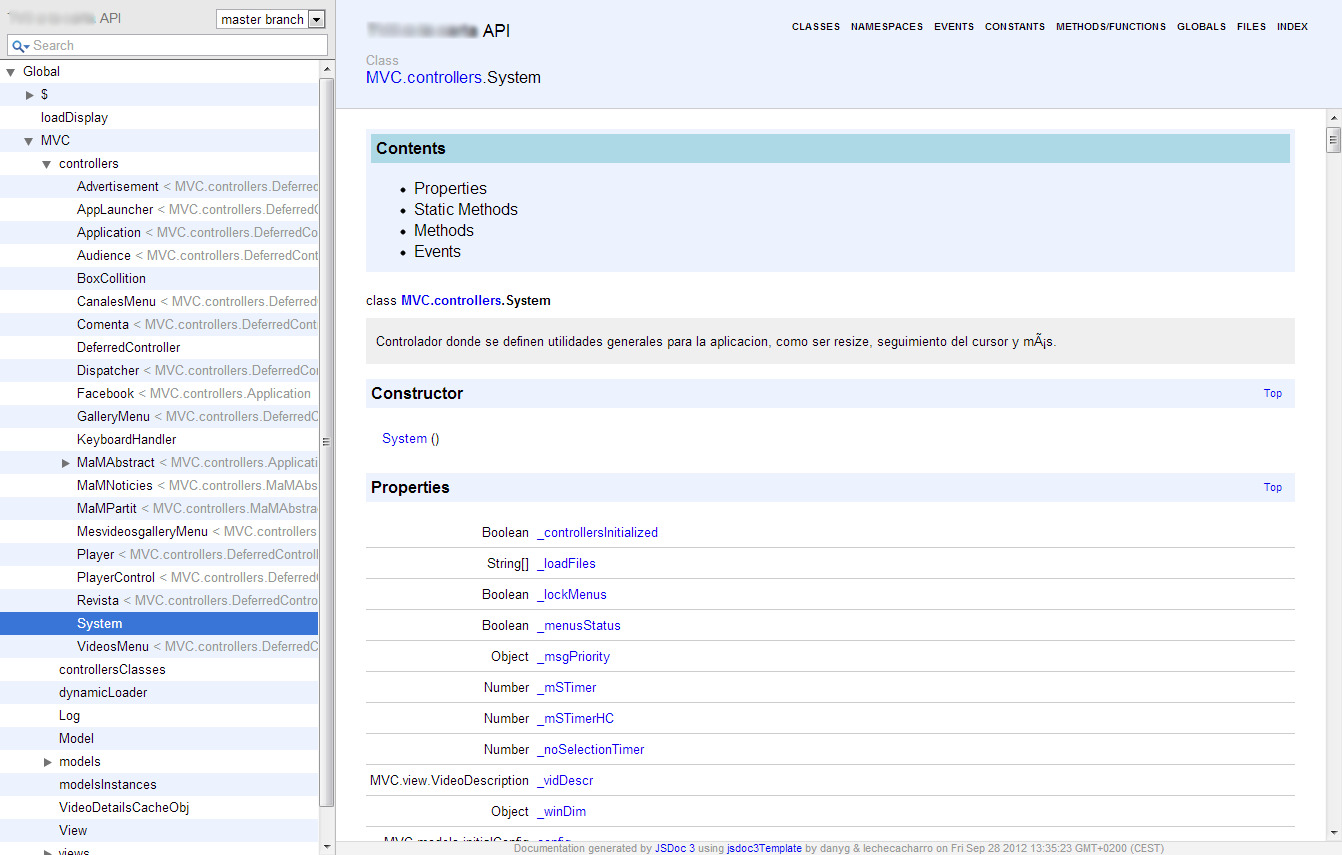1342x855 pixels.
Task: Open the master branch dropdown
Action: coord(271,19)
